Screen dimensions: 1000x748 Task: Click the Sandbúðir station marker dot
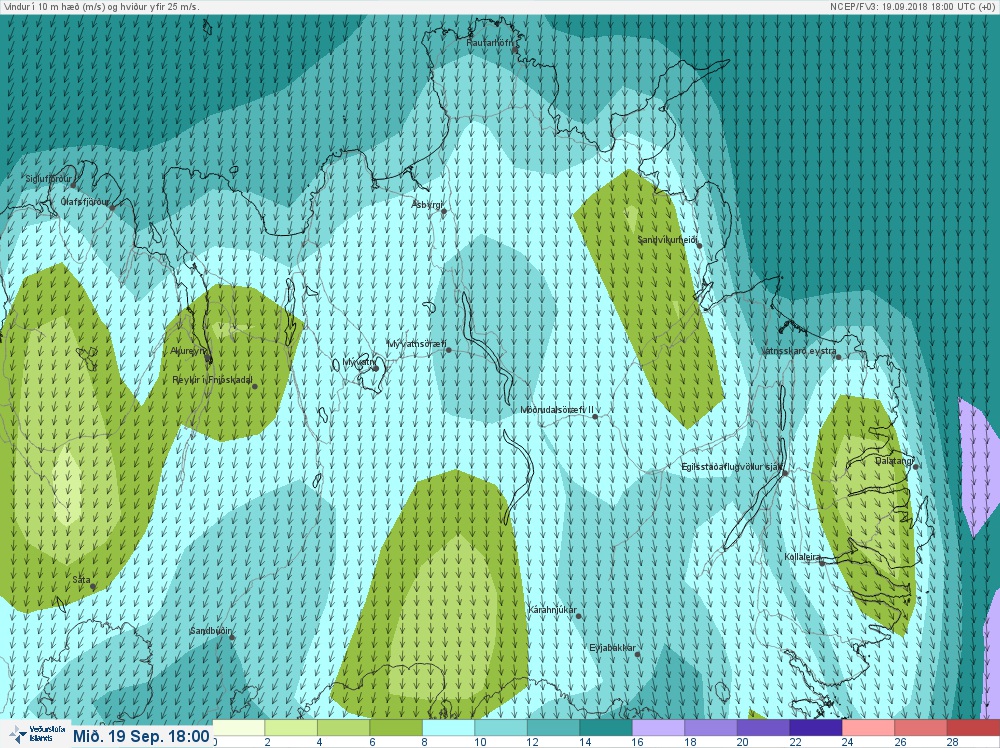pyautogui.click(x=232, y=637)
